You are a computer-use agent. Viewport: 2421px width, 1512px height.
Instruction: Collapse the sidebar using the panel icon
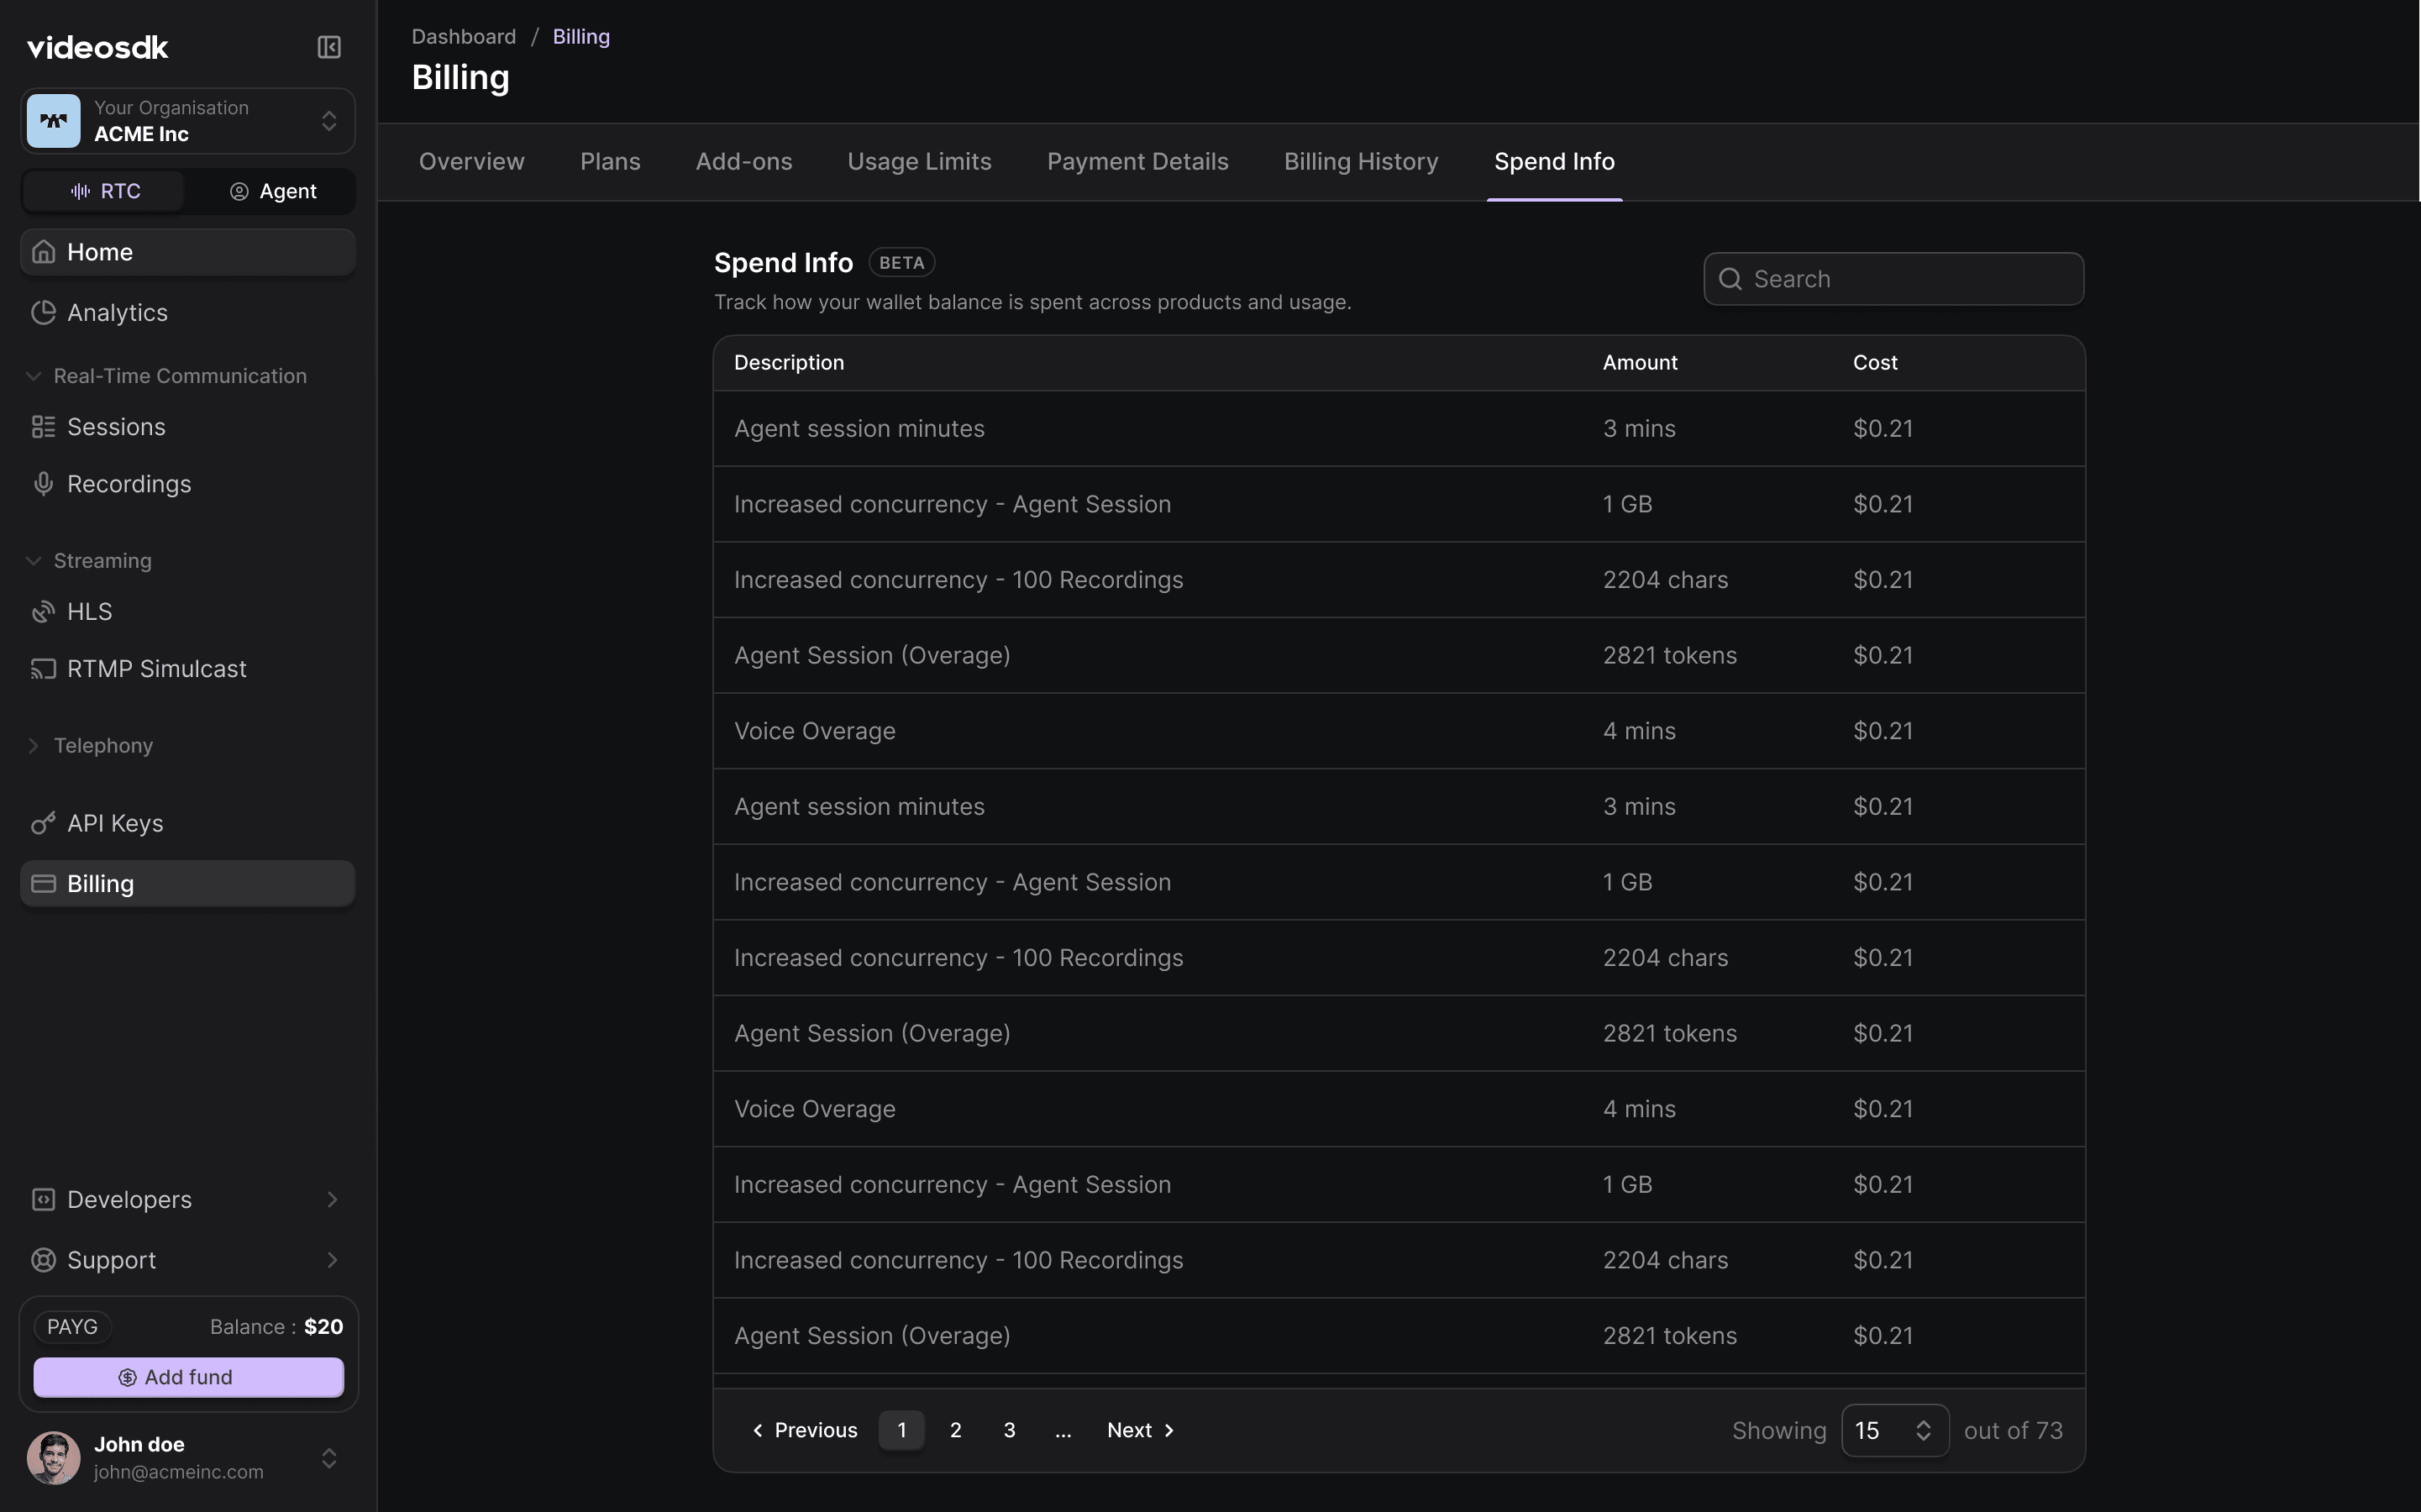click(x=328, y=46)
